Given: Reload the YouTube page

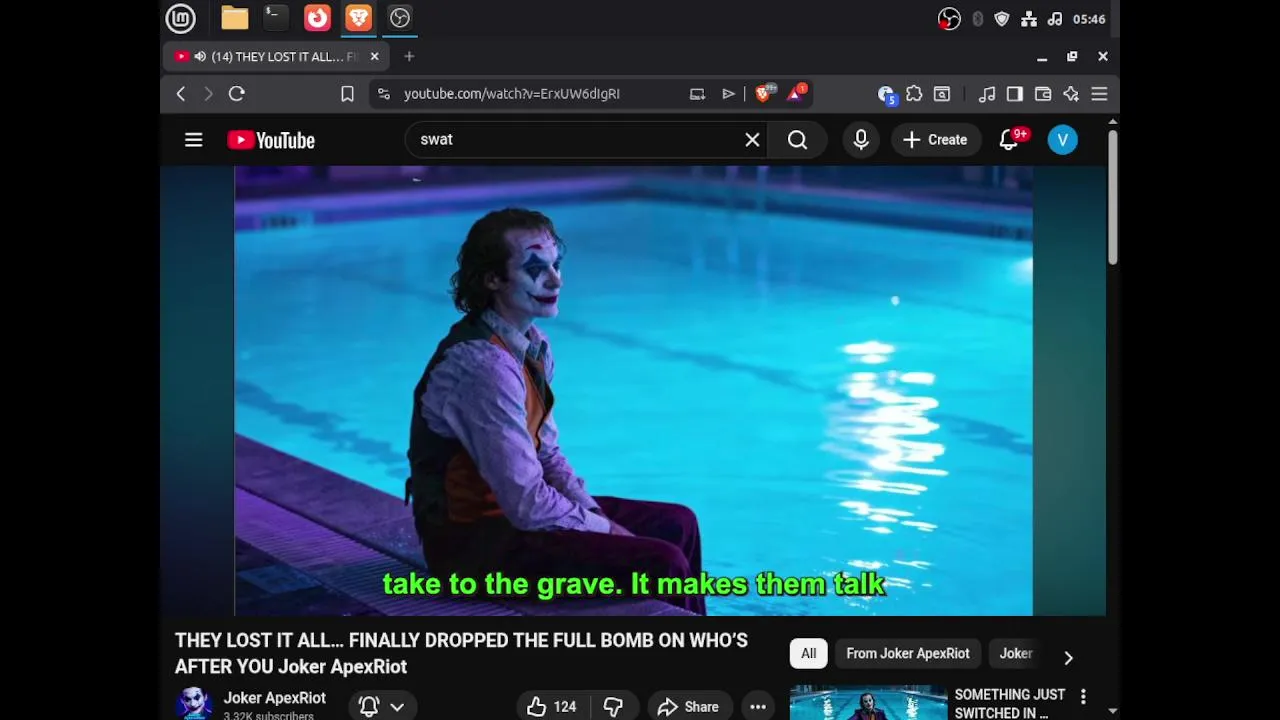Looking at the screenshot, I should coord(237,94).
